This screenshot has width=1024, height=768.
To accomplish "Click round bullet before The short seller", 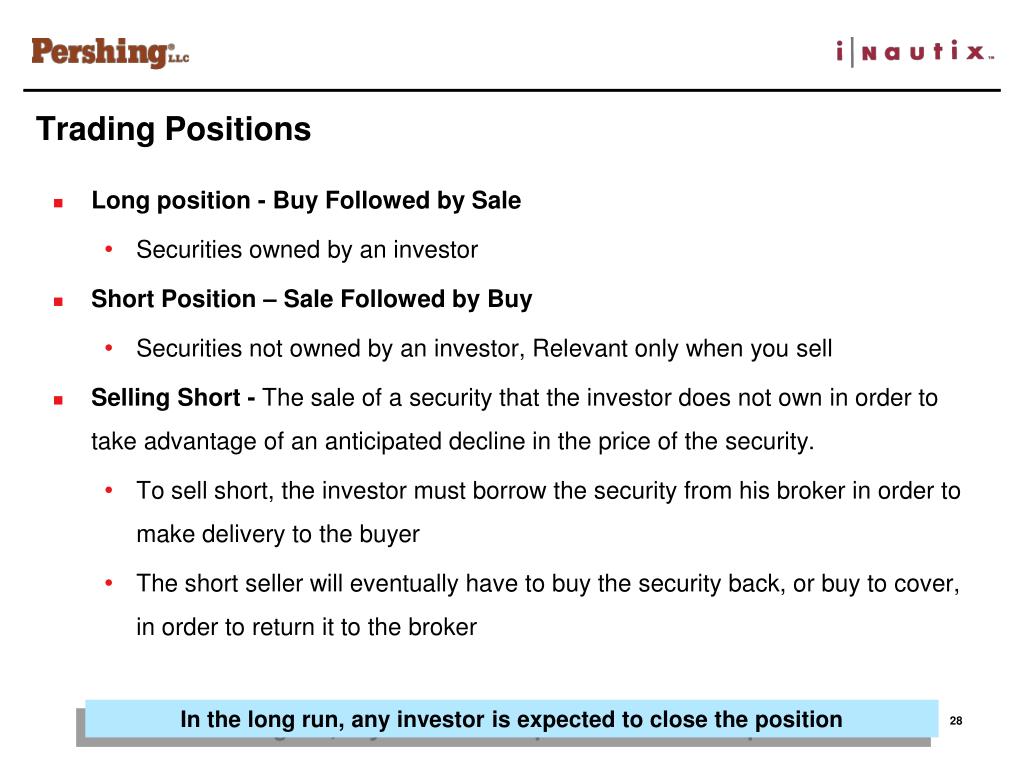I will (109, 583).
